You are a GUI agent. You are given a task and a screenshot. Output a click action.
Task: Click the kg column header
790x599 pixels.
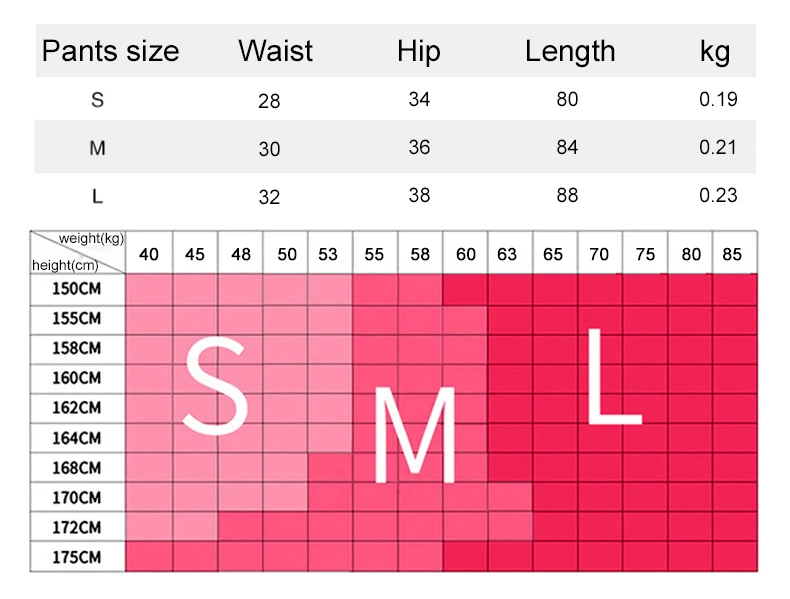[714, 51]
